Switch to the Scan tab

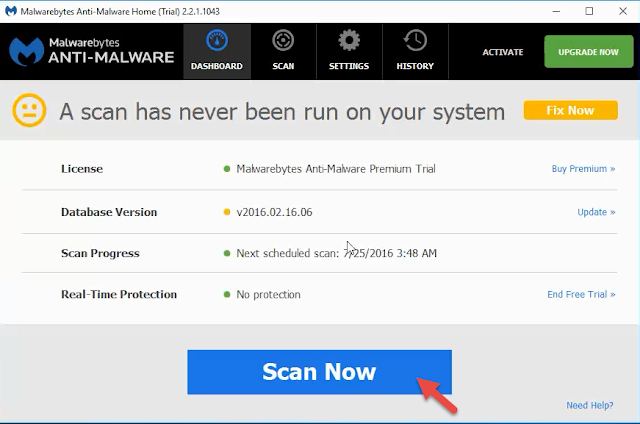point(283,51)
